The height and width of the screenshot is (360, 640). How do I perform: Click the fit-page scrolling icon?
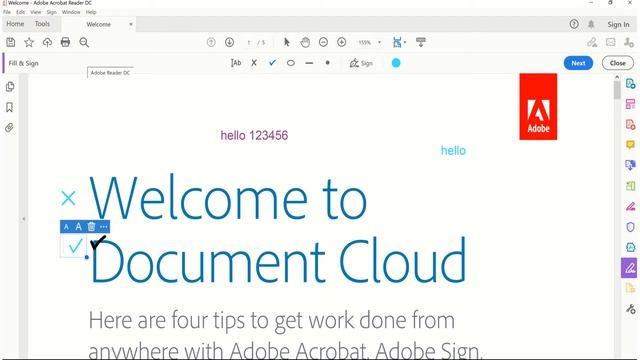coord(397,42)
